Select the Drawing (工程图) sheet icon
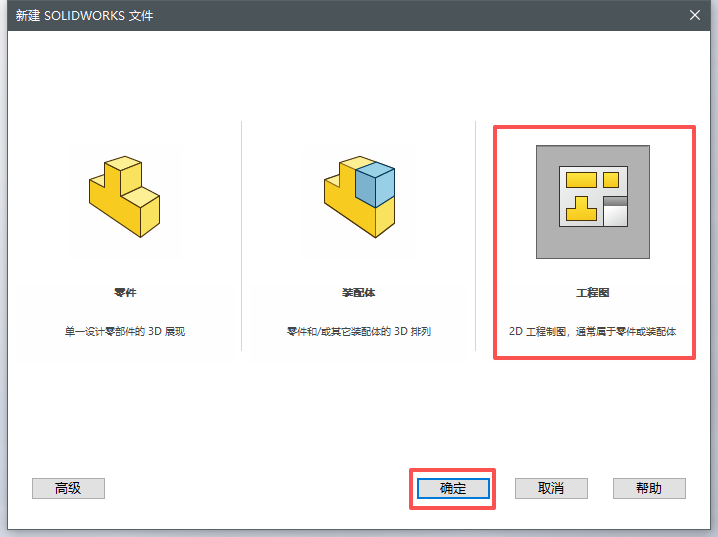Screen dimensions: 718x537 593,202
